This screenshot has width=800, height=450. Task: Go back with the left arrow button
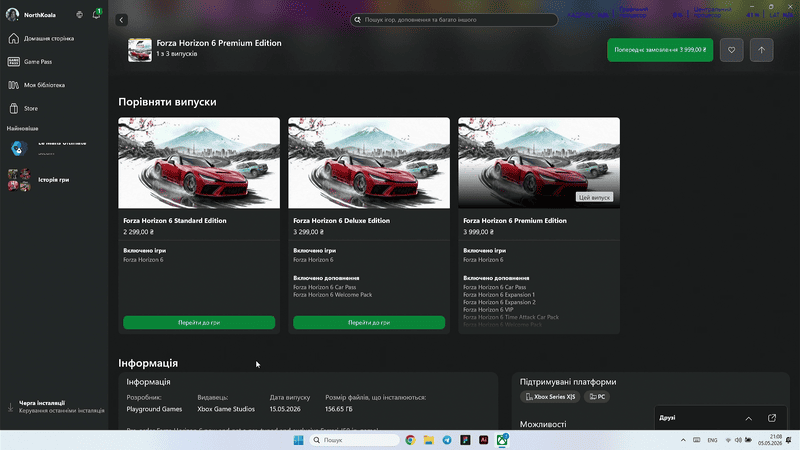click(121, 20)
